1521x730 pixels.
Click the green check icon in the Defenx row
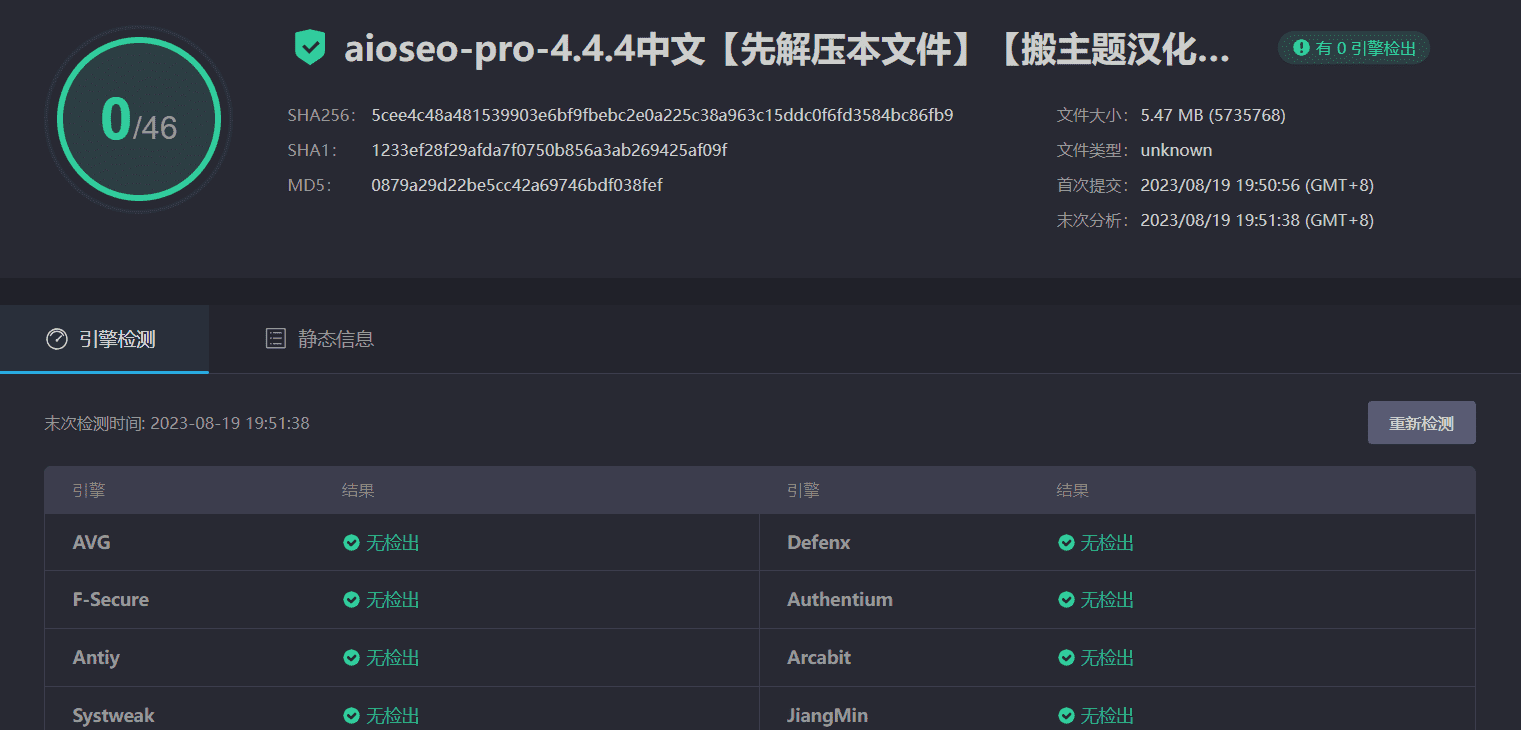click(1067, 543)
